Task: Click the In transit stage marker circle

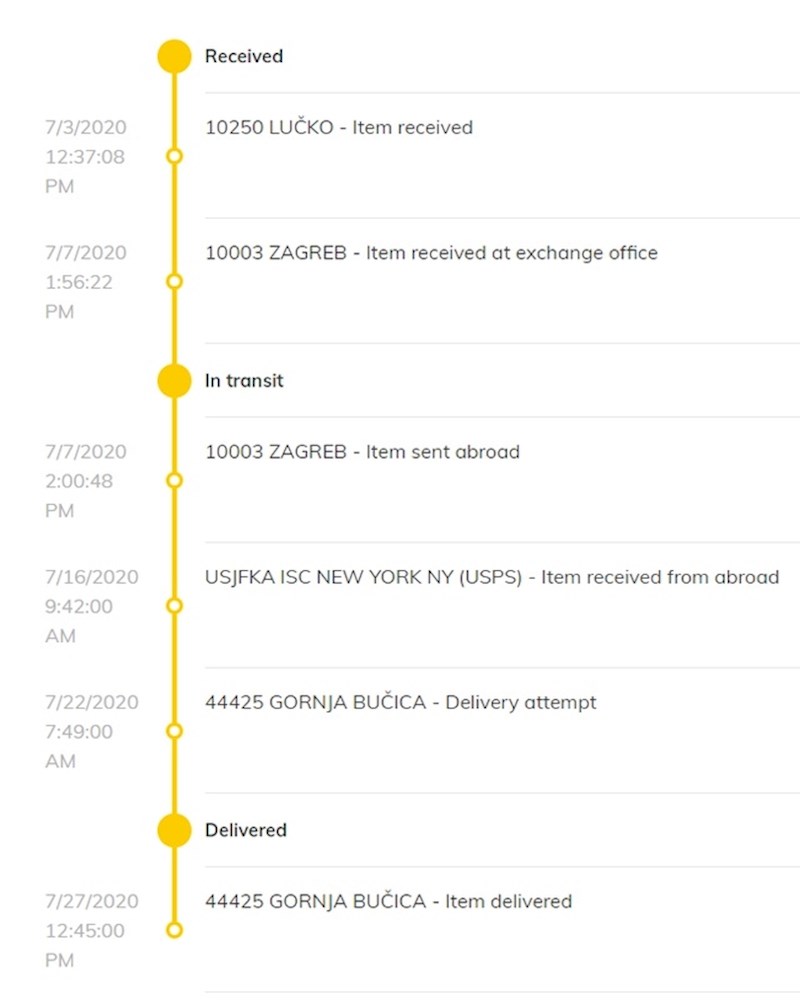Action: [174, 381]
